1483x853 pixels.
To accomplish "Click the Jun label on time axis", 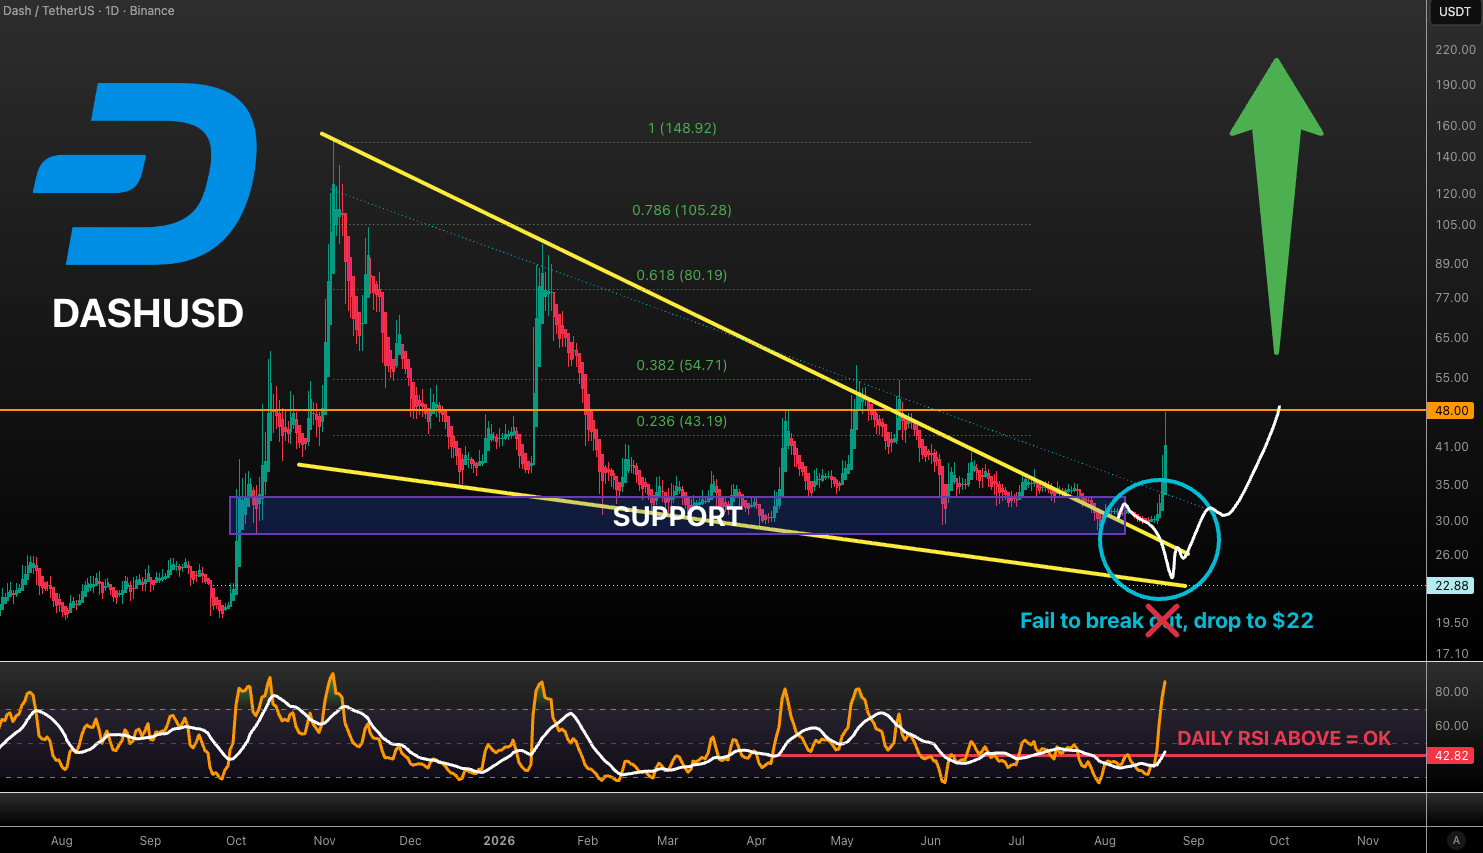I will pyautogui.click(x=931, y=841).
